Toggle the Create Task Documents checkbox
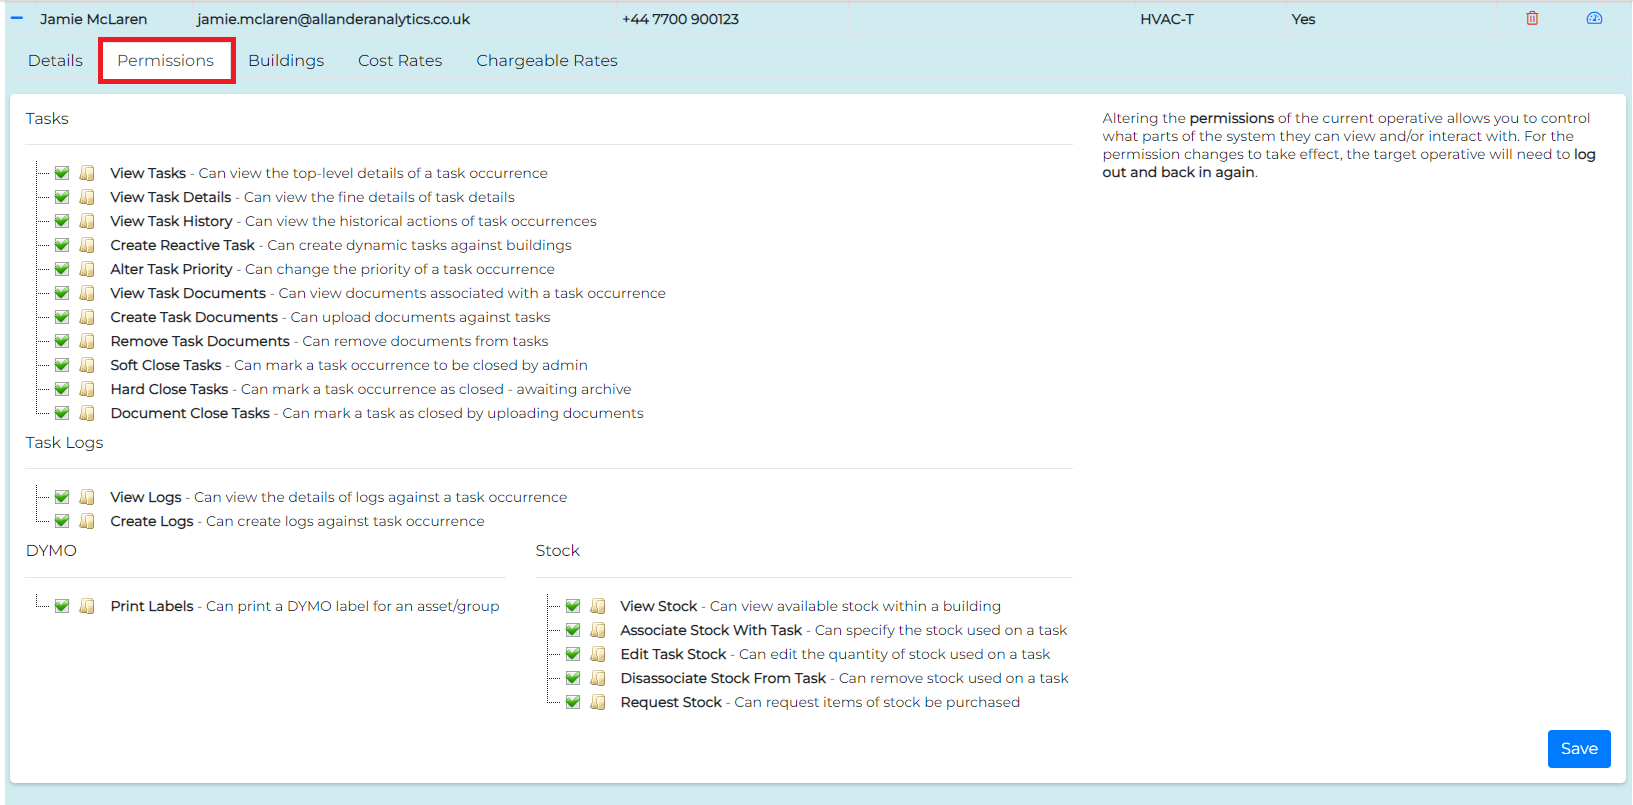Image resolution: width=1633 pixels, height=805 pixels. coord(62,317)
